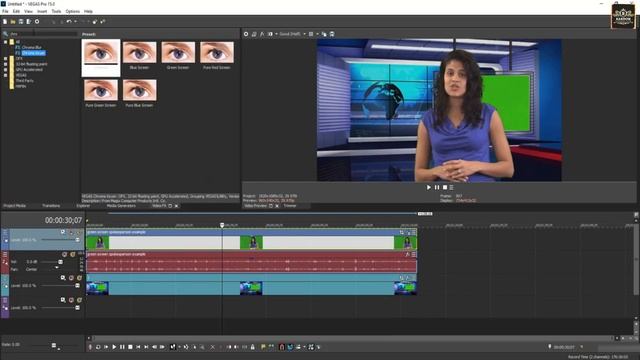The image size is (640, 360).
Task: Adjust the audio track Vol slider
Action: click(60, 262)
